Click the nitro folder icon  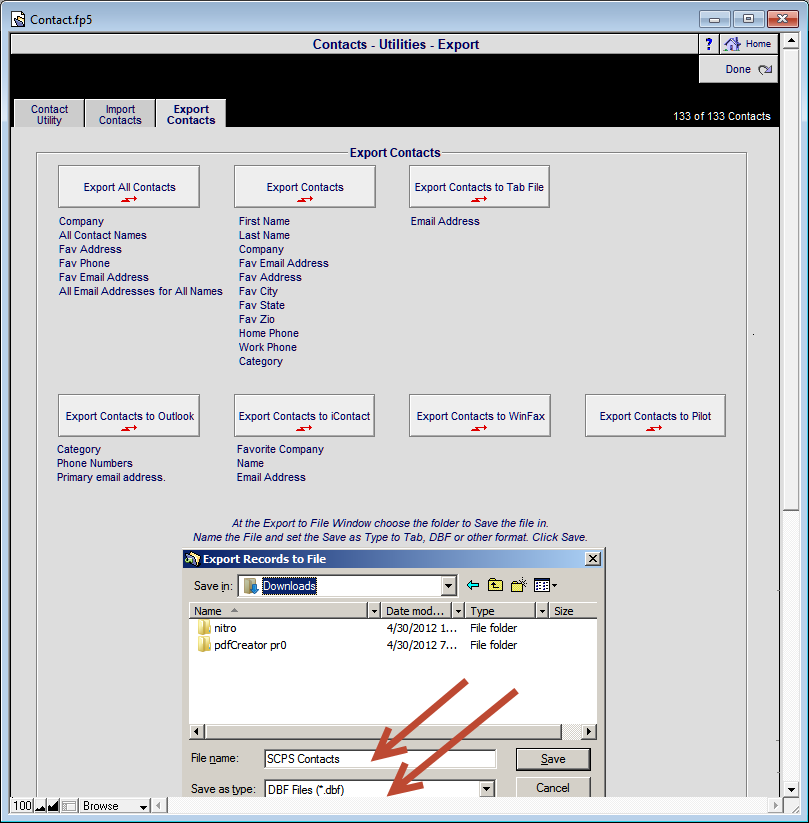(x=204, y=628)
